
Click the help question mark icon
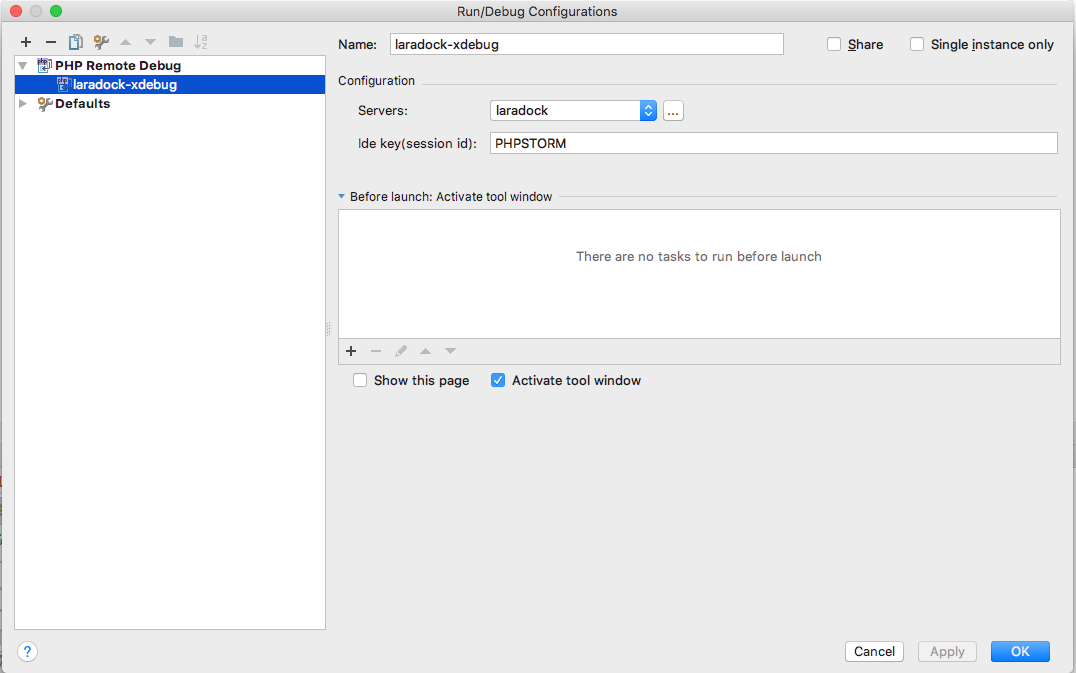(27, 651)
